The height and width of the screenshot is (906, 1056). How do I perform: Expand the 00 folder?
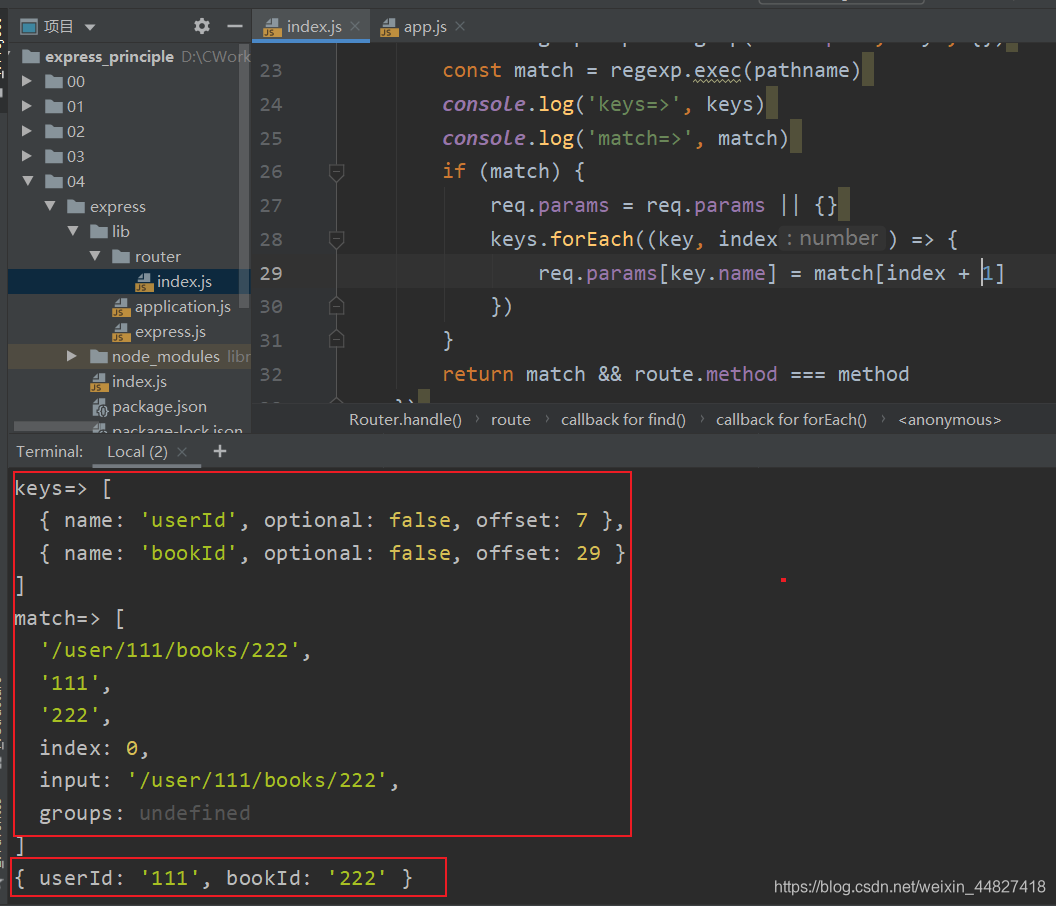tap(27, 81)
